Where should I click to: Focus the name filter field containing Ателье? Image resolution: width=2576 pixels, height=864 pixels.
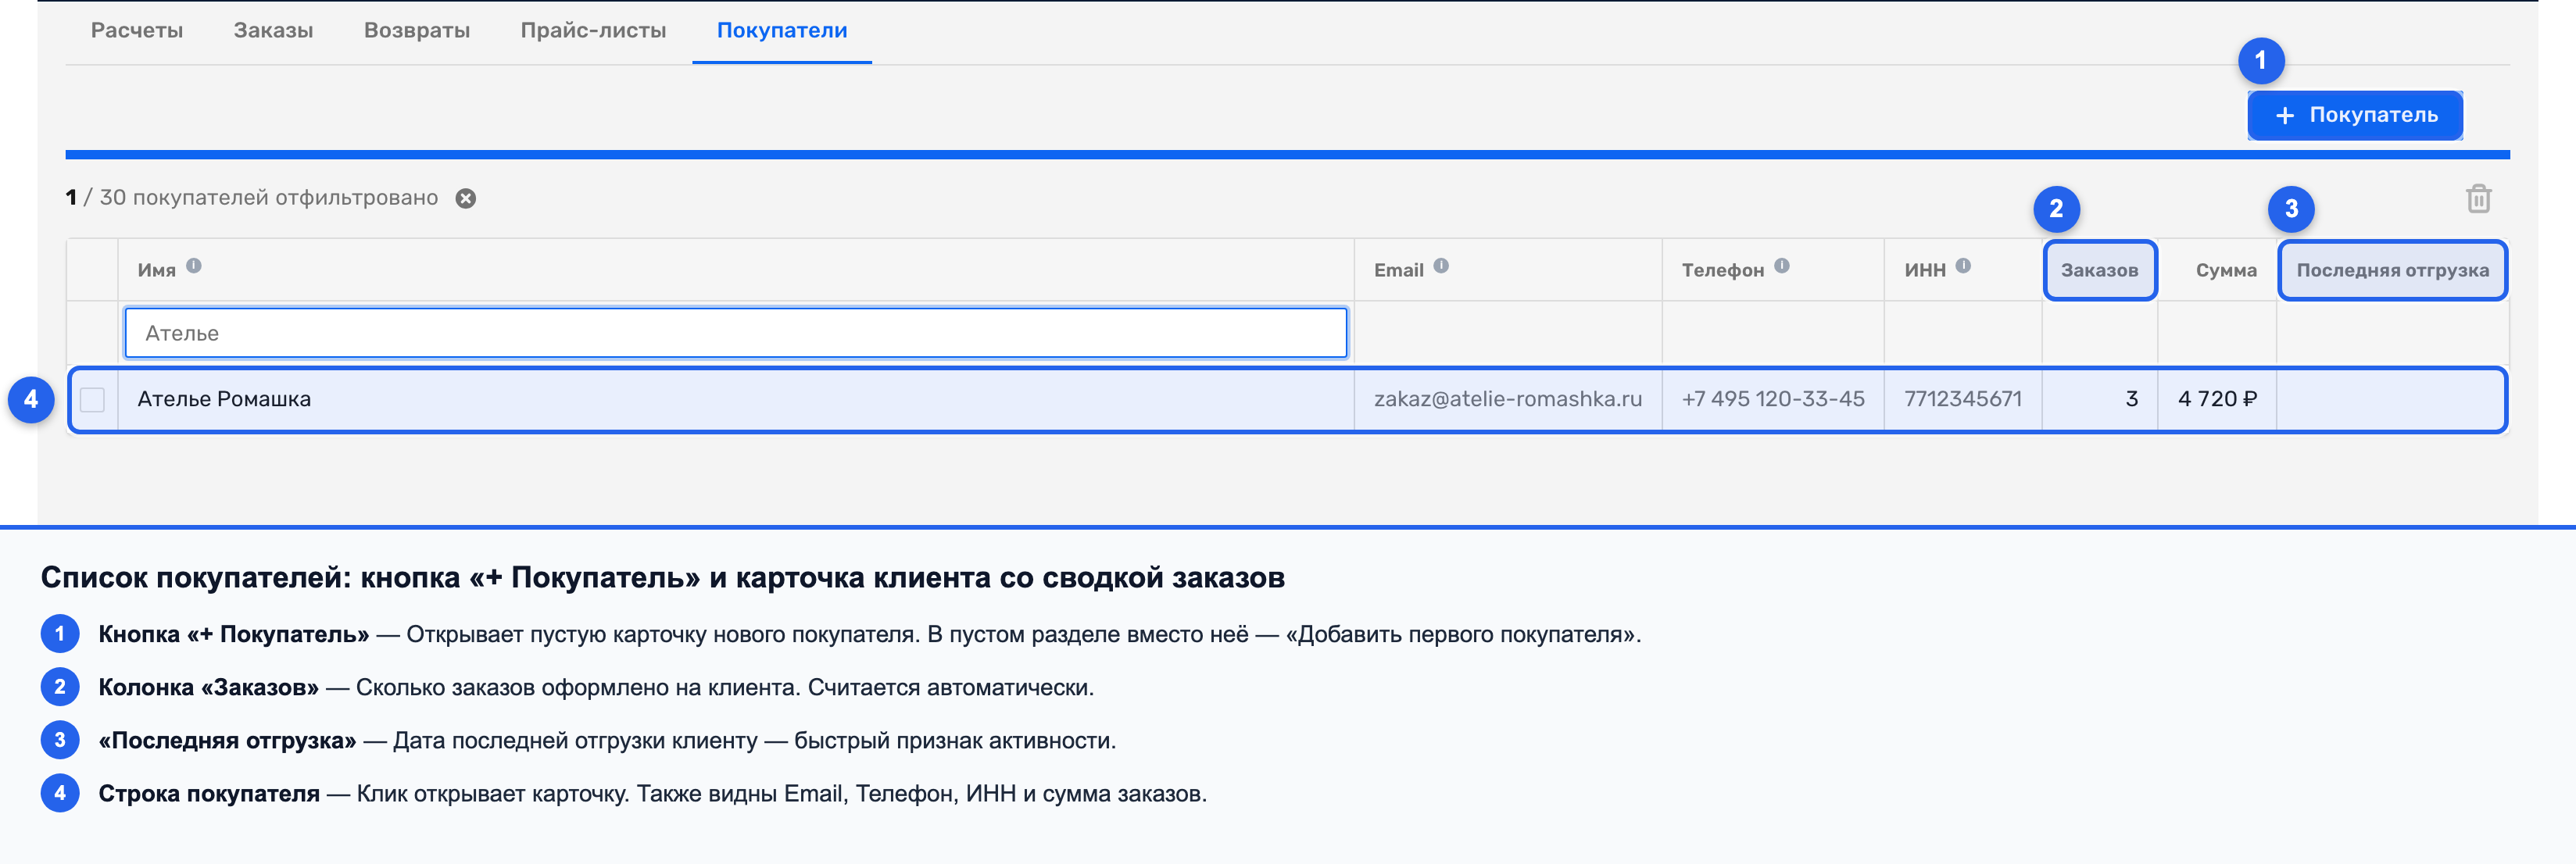click(736, 333)
